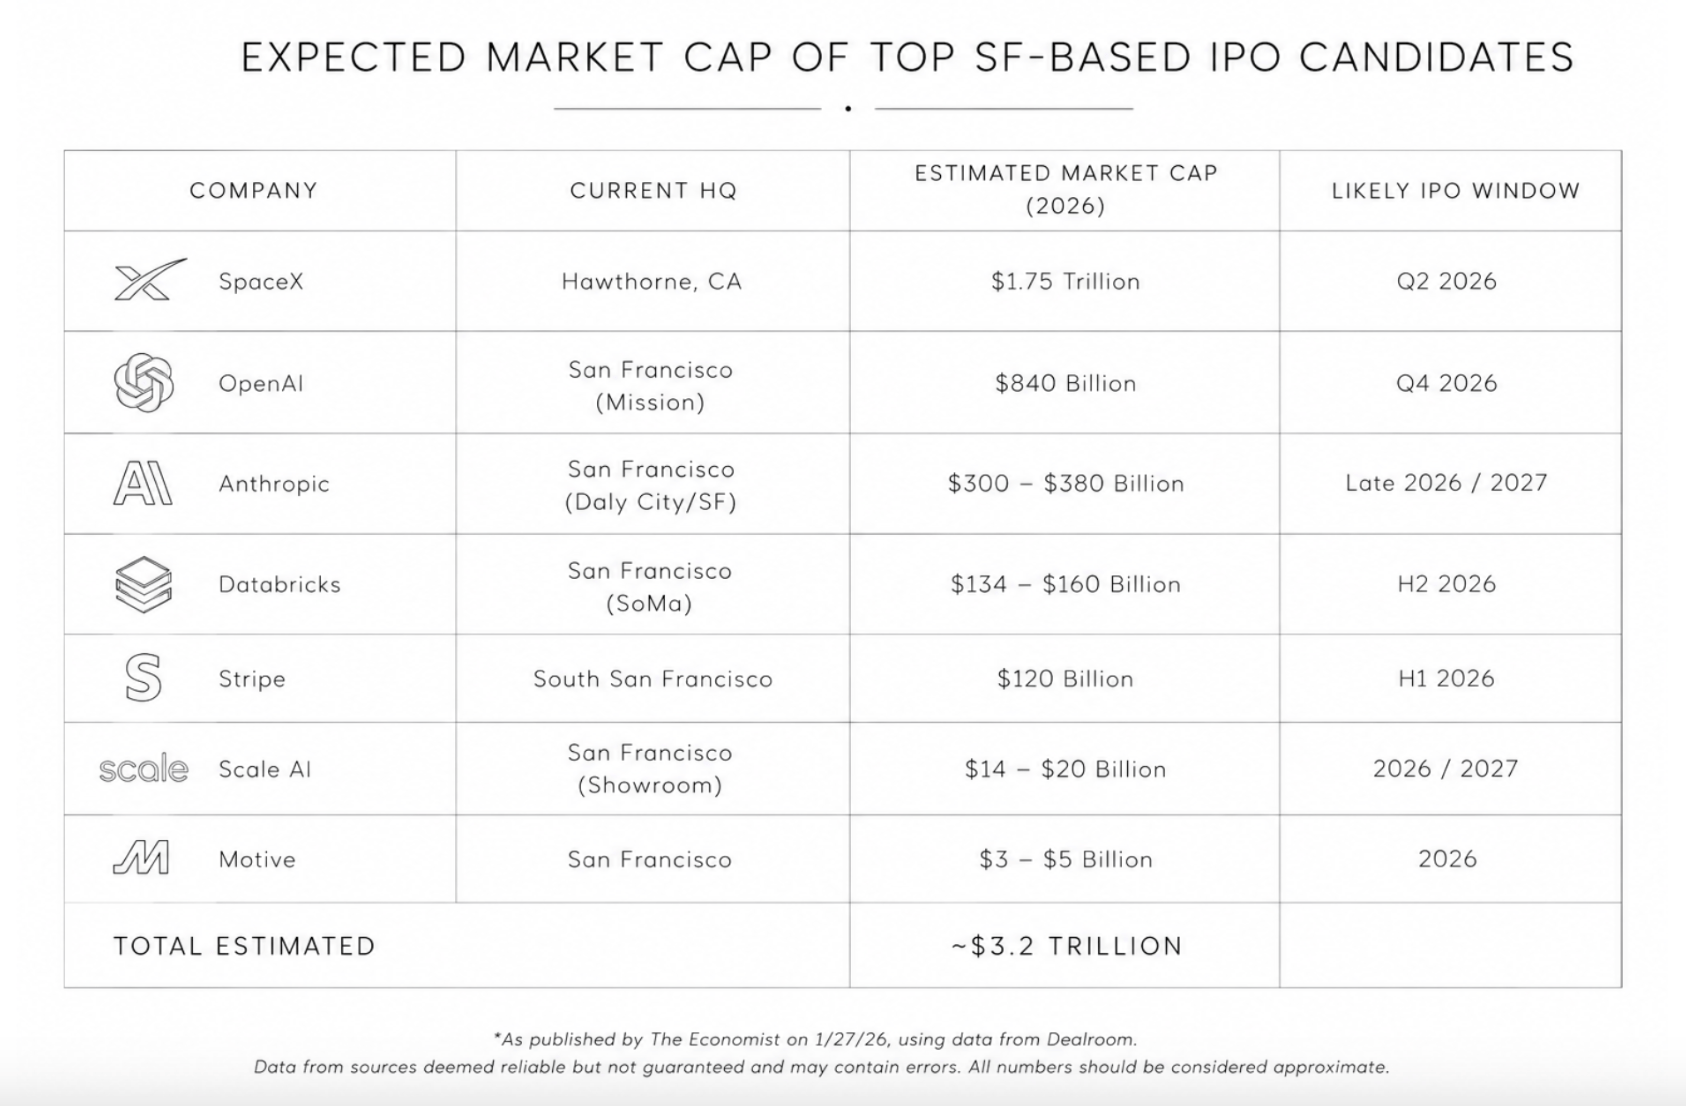Select the Anthropic AI logo

[143, 483]
